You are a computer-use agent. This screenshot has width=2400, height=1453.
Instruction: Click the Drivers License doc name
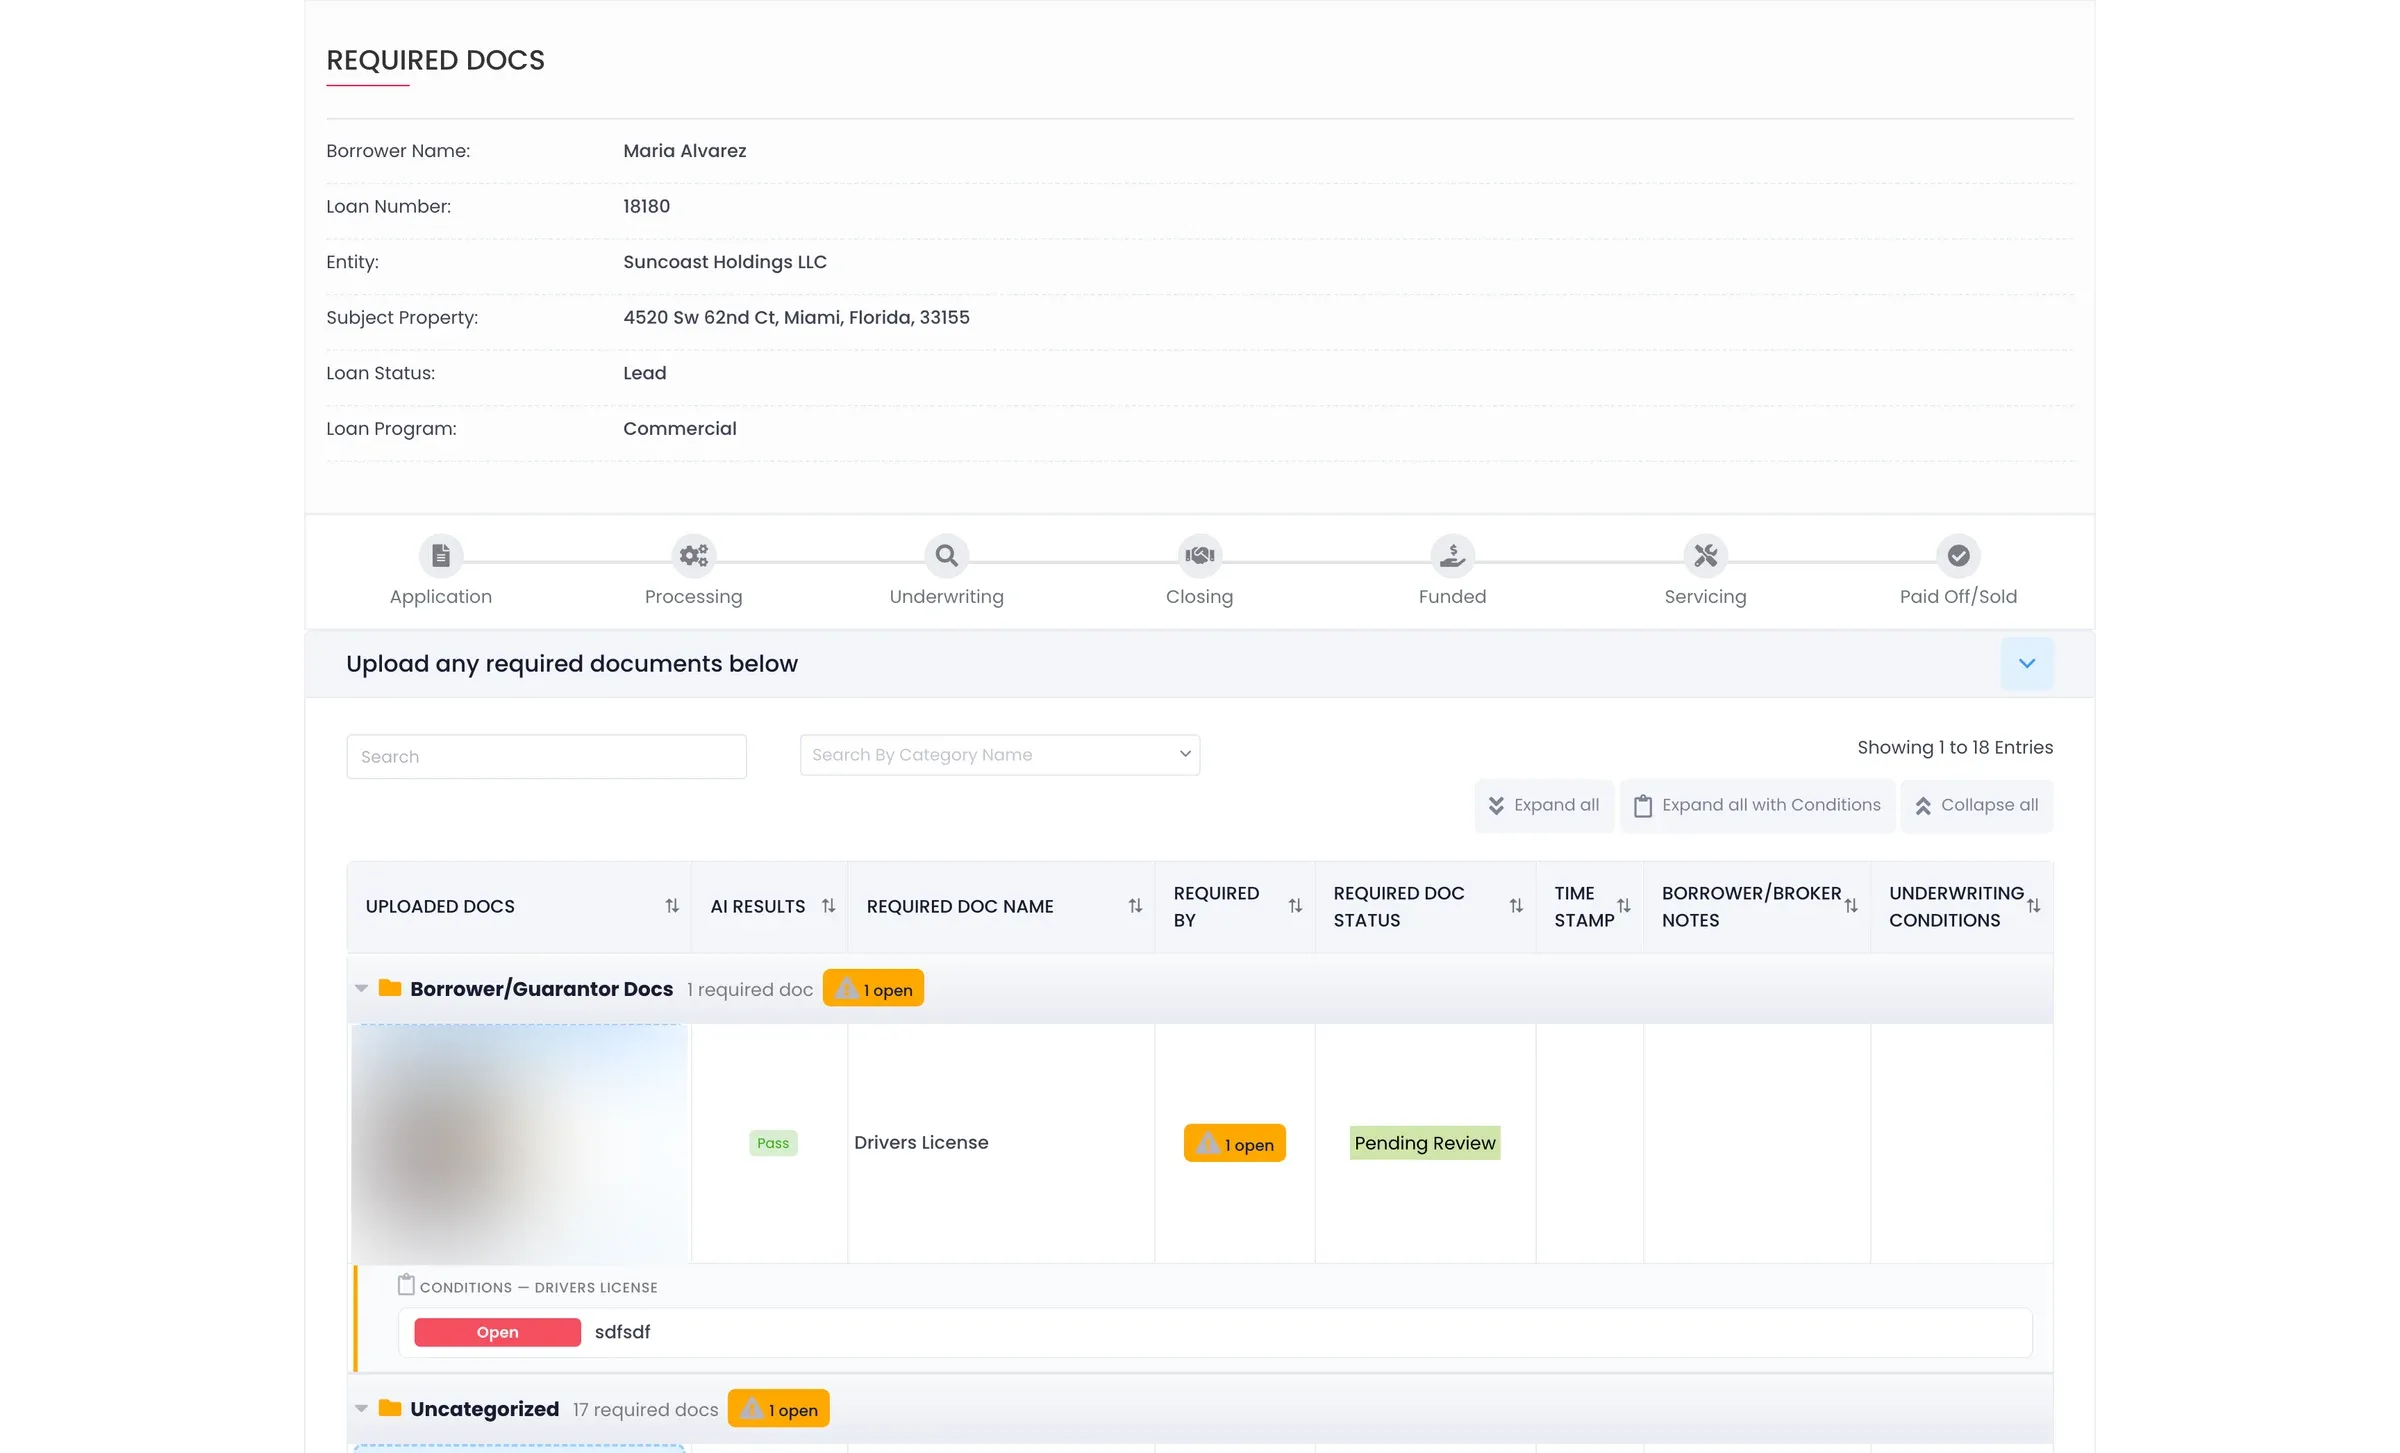pos(921,1143)
